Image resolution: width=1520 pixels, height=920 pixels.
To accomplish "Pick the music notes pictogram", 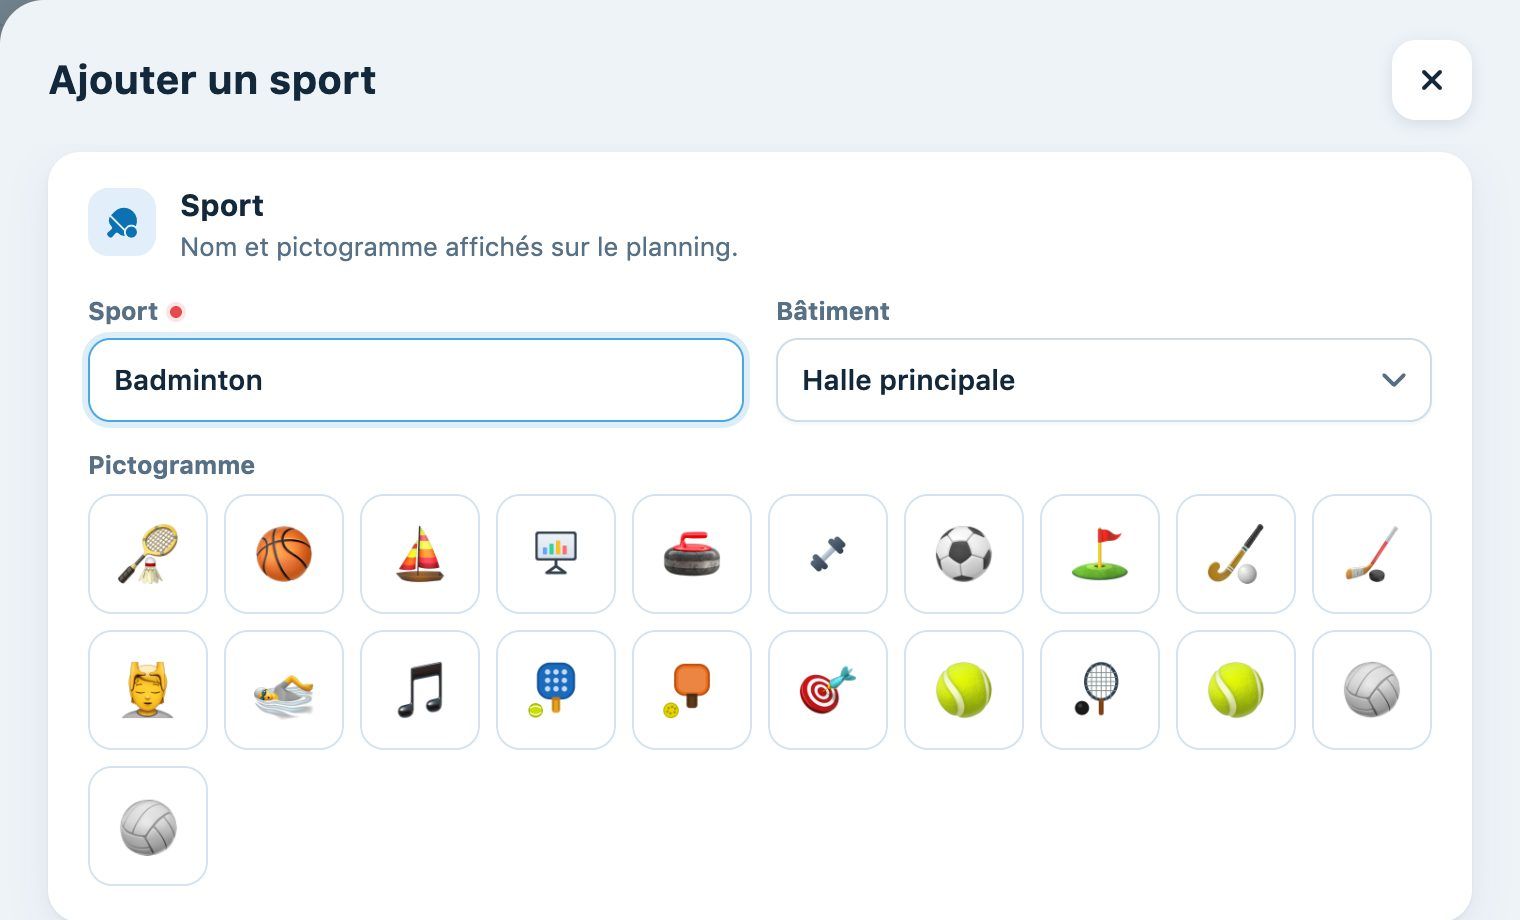I will coord(420,690).
